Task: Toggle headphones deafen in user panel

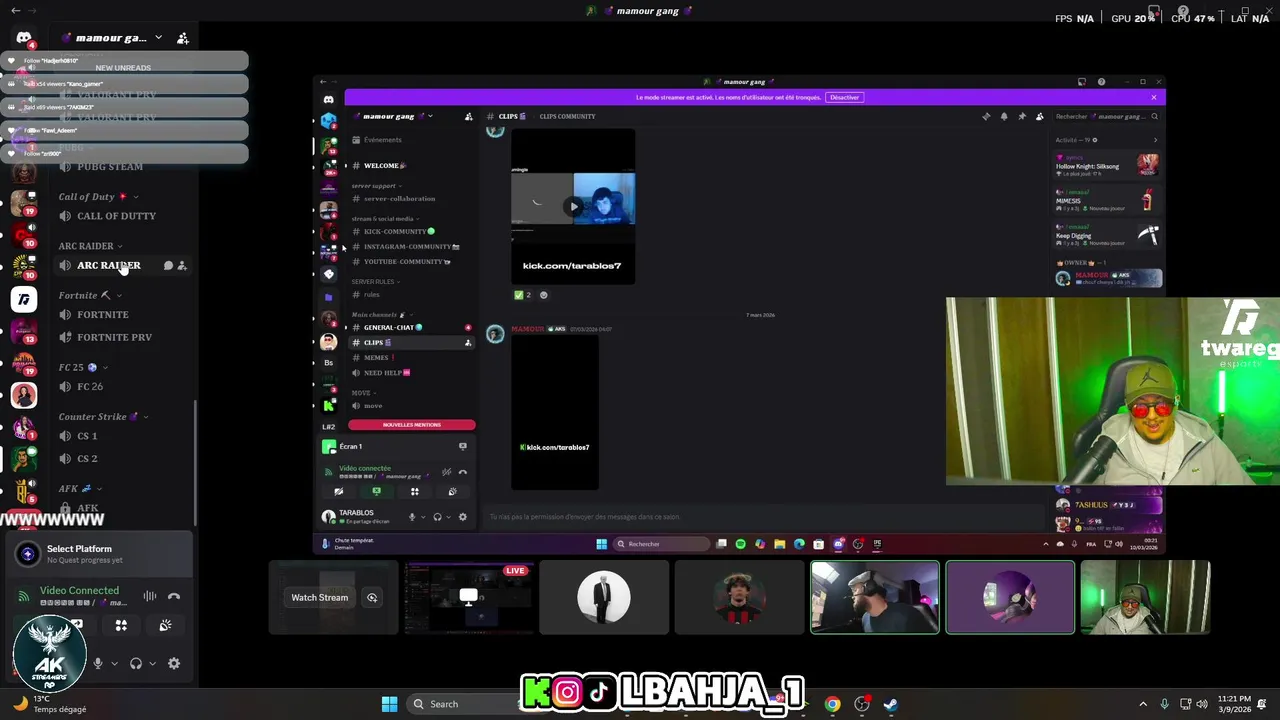Action: [136, 663]
